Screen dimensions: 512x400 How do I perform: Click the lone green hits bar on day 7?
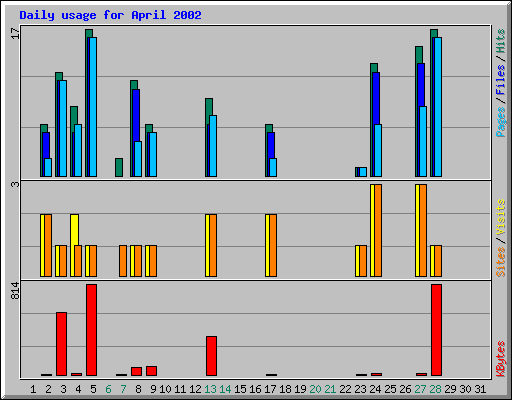point(119,167)
